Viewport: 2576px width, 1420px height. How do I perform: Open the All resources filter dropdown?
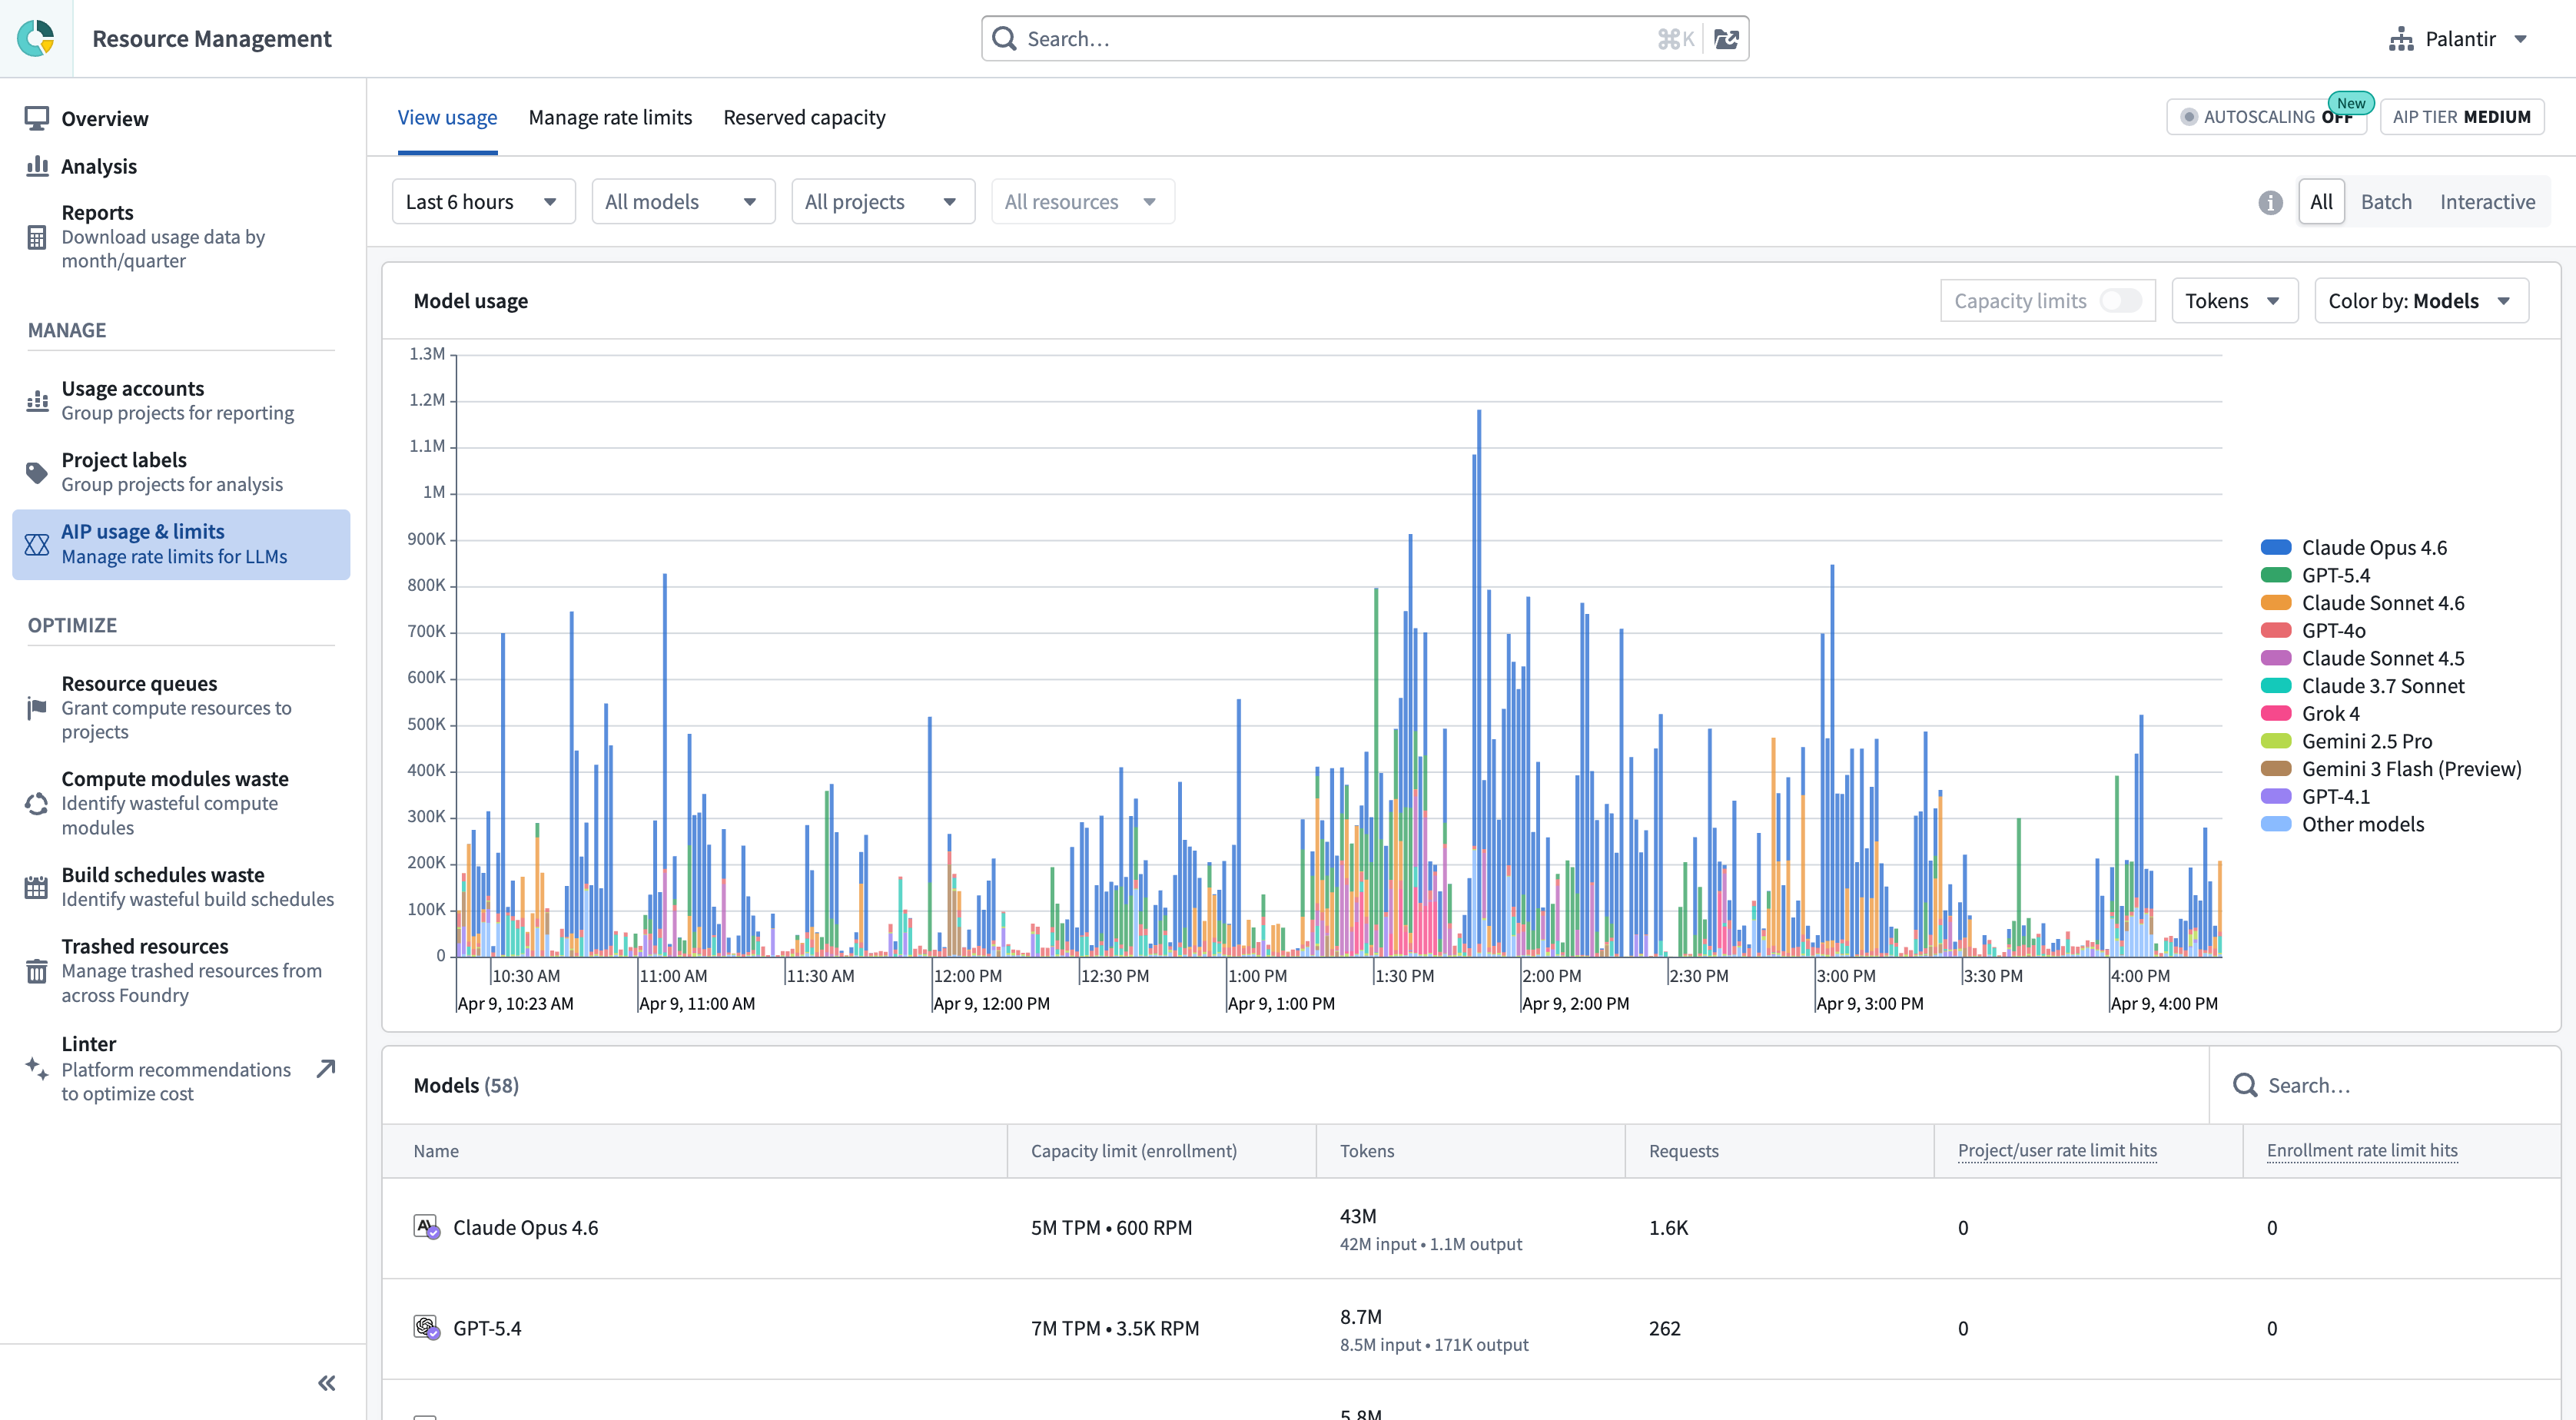[x=1082, y=202]
